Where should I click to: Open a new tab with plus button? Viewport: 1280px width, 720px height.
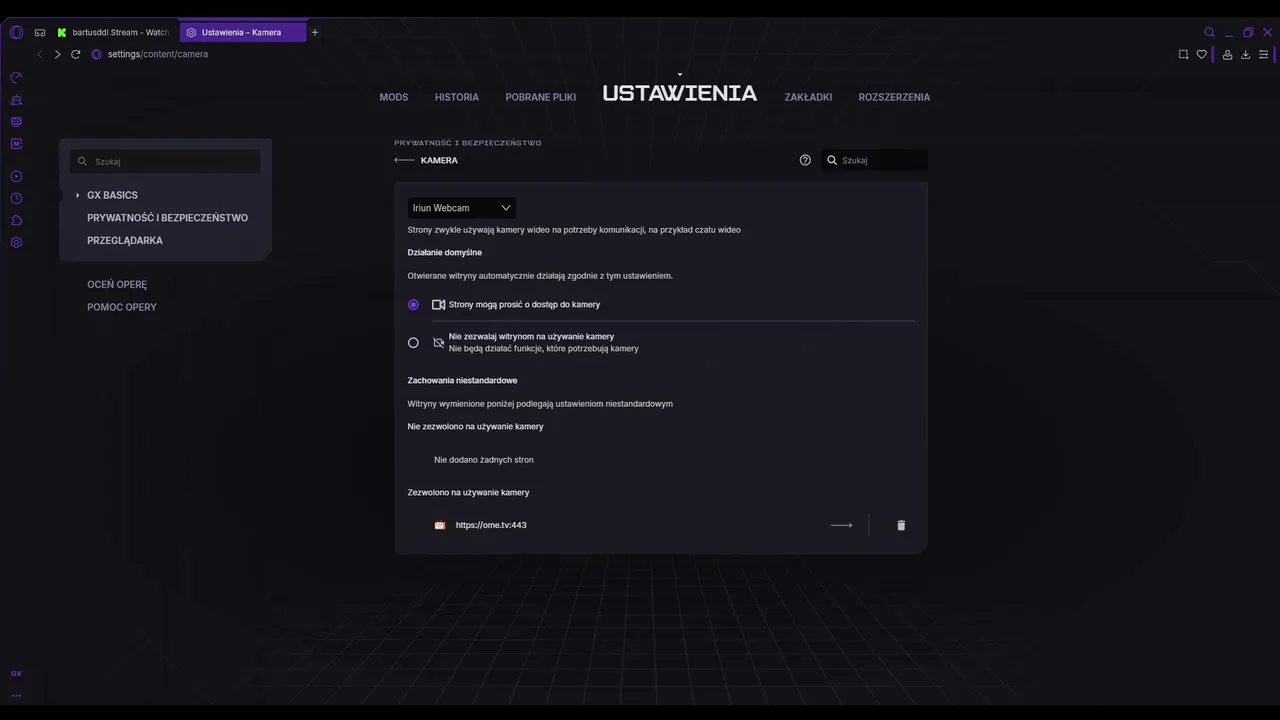click(x=315, y=32)
